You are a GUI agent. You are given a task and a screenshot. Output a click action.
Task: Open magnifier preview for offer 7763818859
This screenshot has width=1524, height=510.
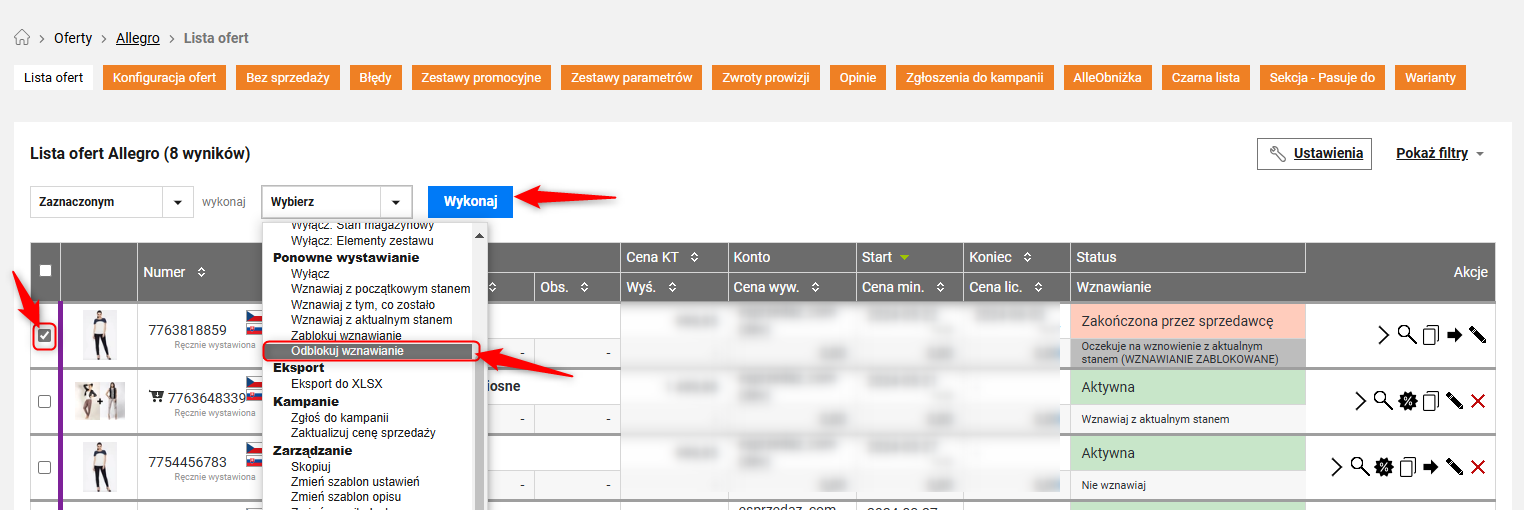point(1407,335)
